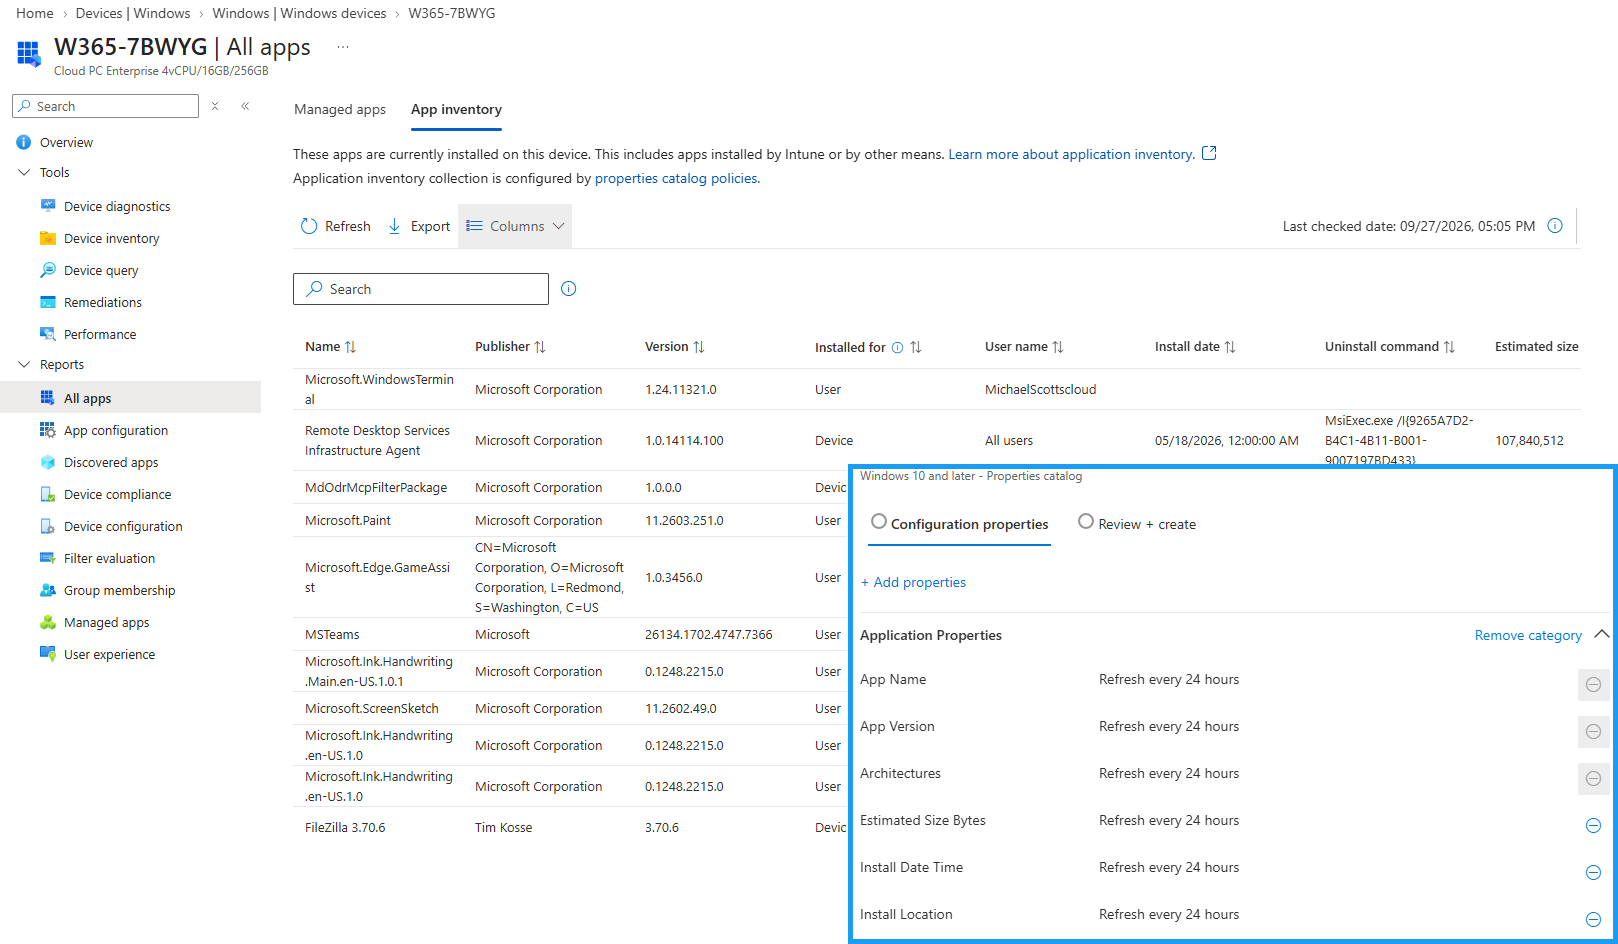Open Device compliance report
The image size is (1618, 944).
[117, 494]
